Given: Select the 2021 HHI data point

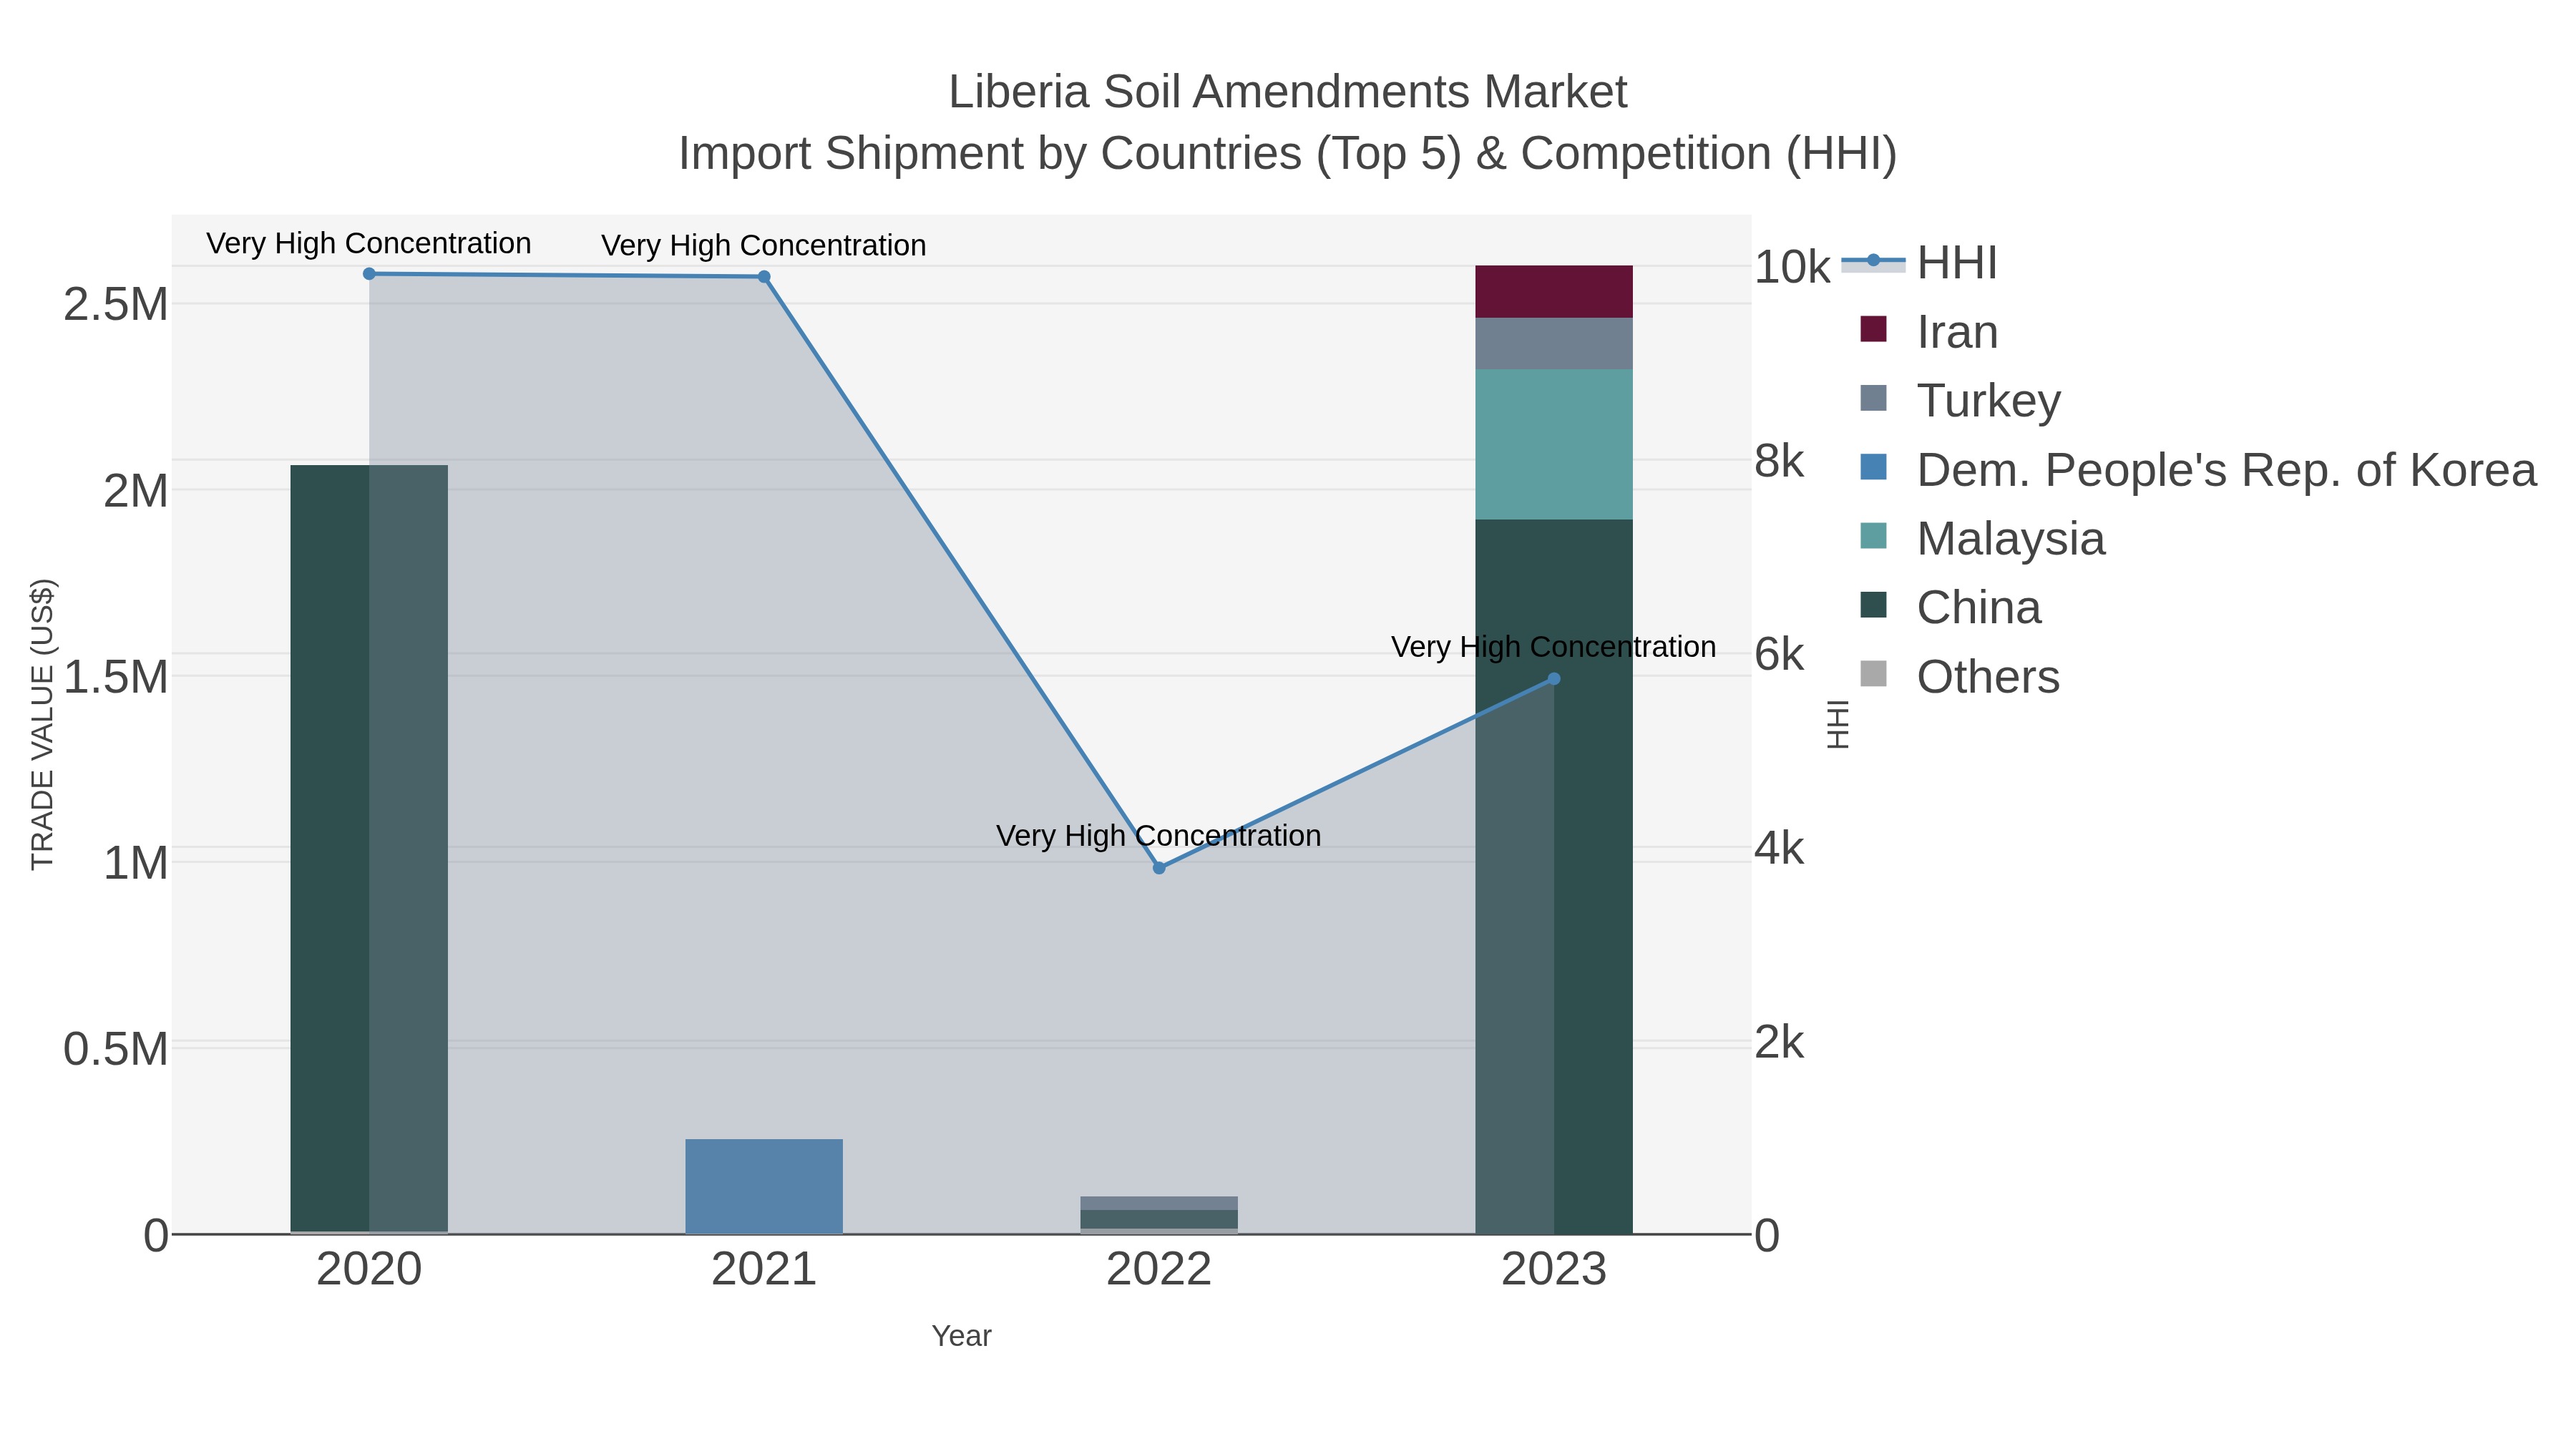Looking at the screenshot, I should coord(764,277).
